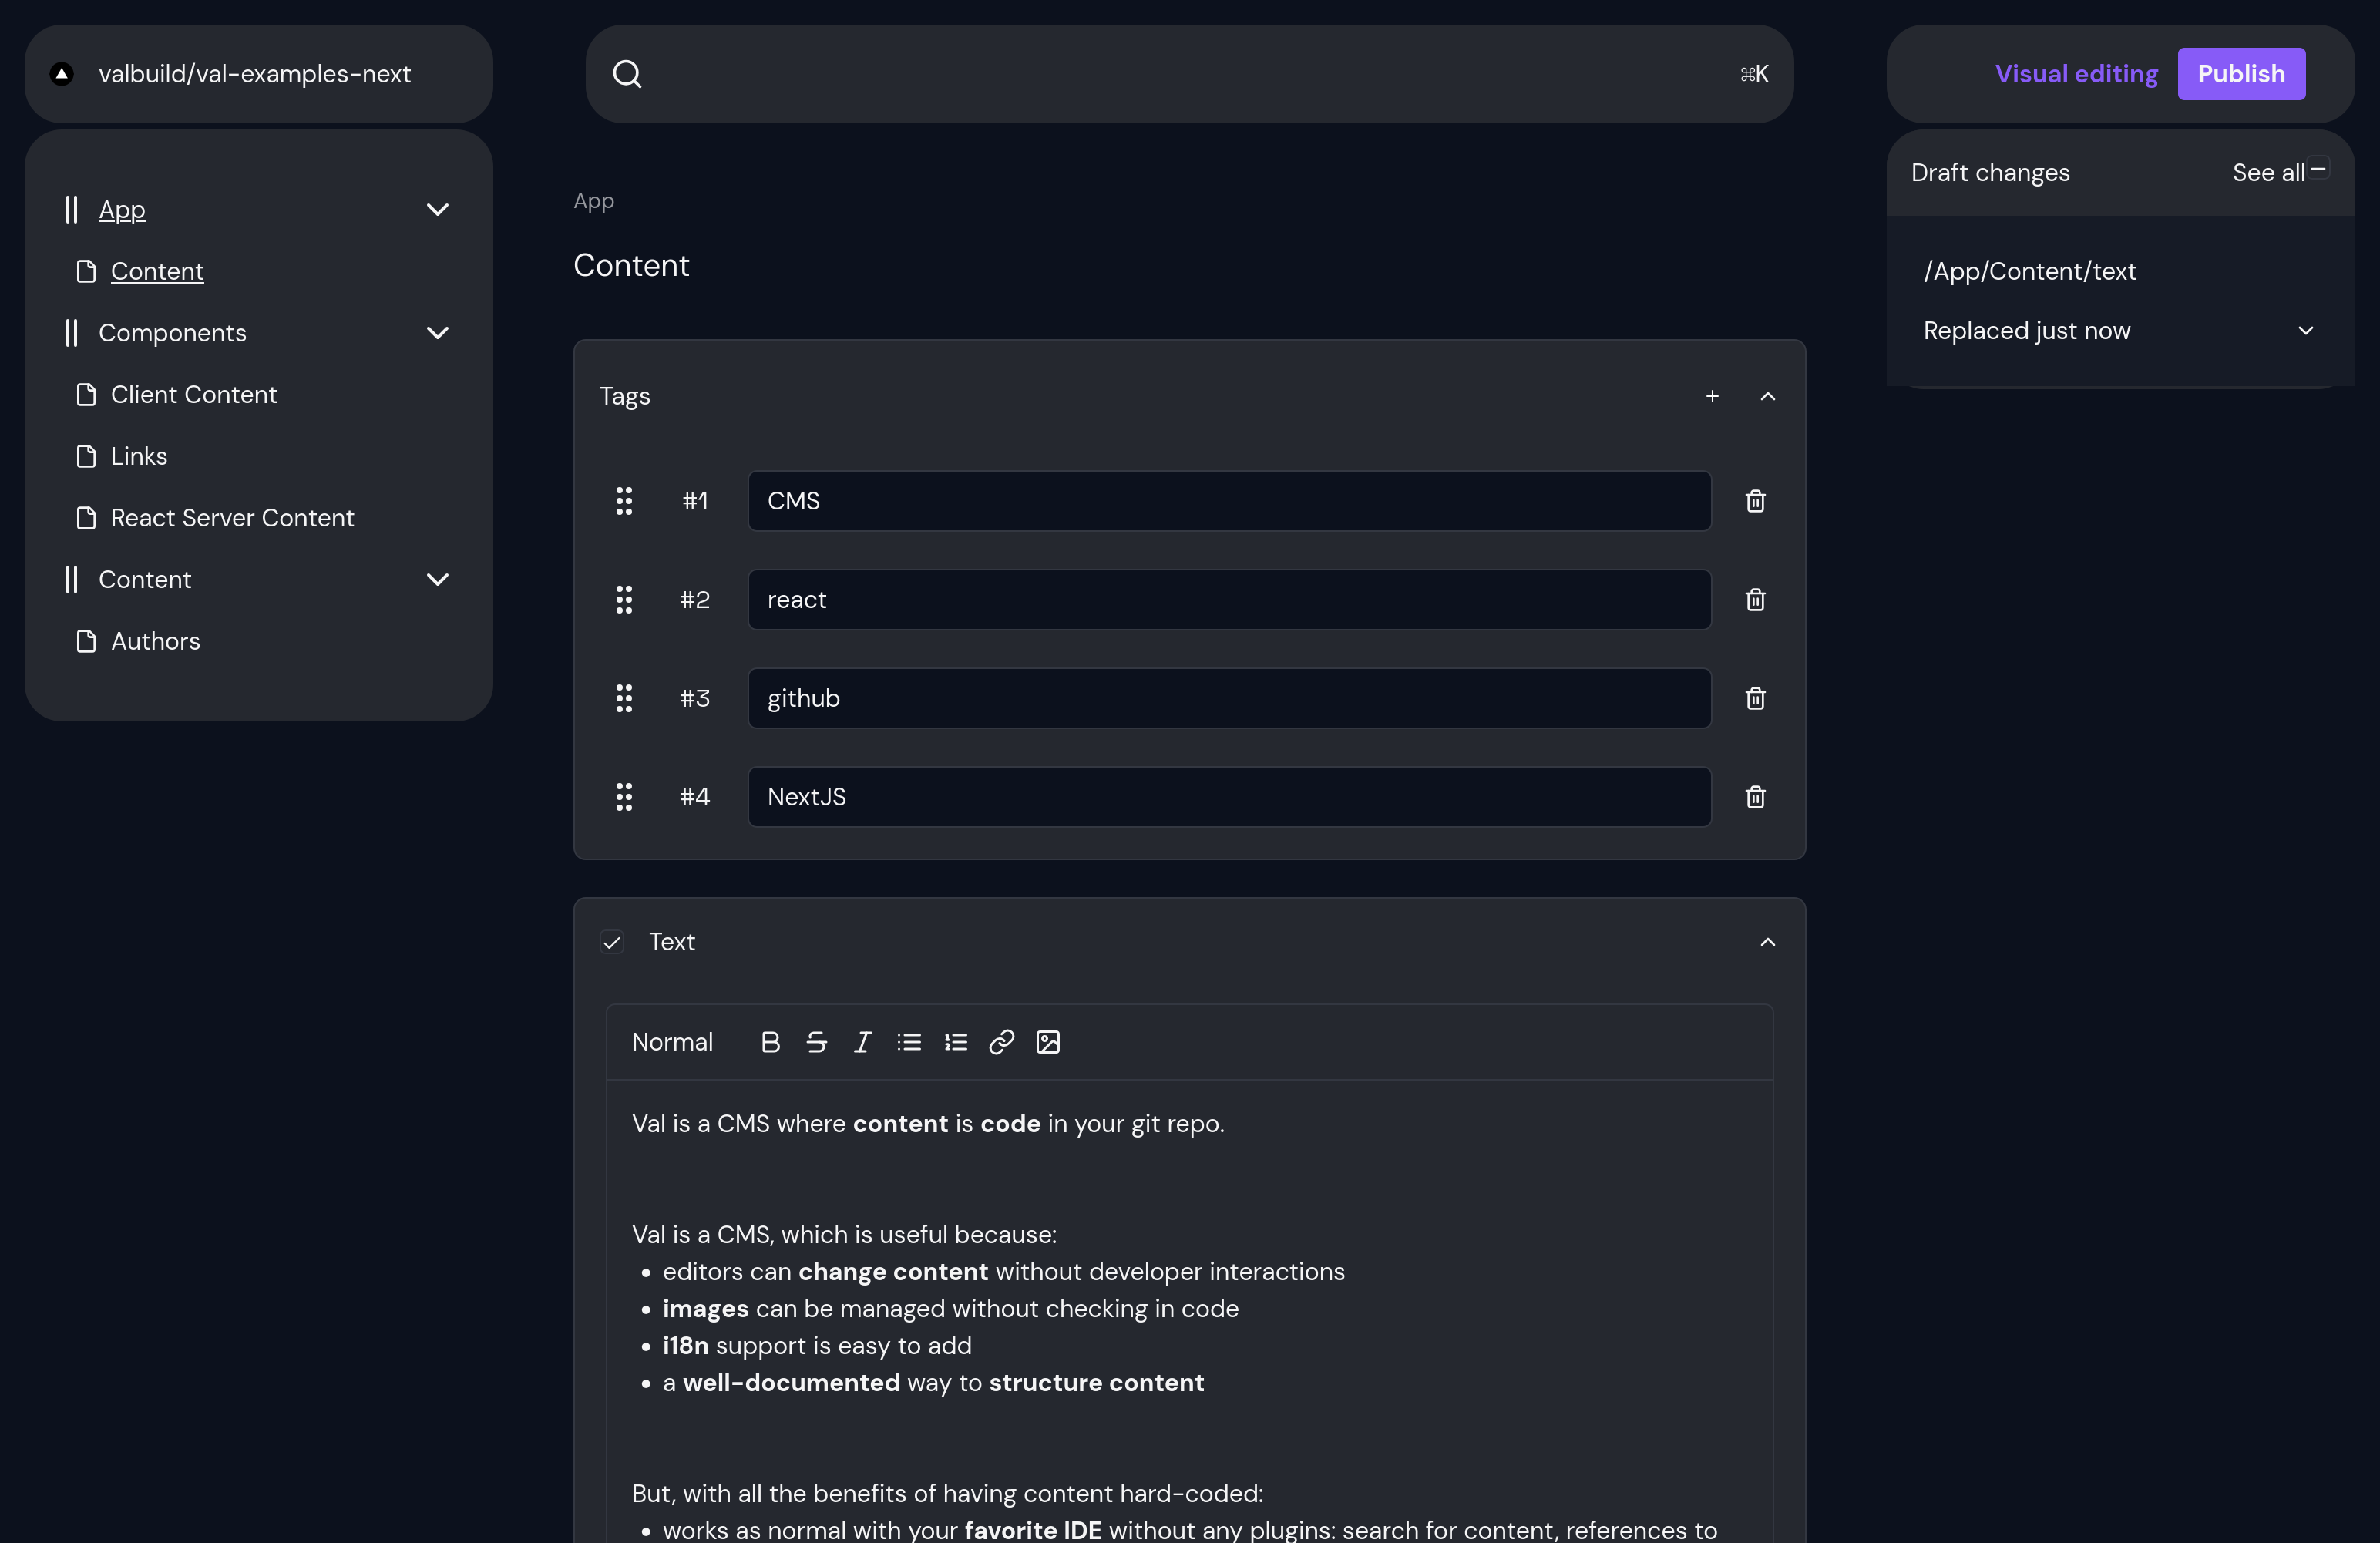Viewport: 2380px width, 1543px height.
Task: Expand the Replaced just now entry
Action: click(2305, 331)
